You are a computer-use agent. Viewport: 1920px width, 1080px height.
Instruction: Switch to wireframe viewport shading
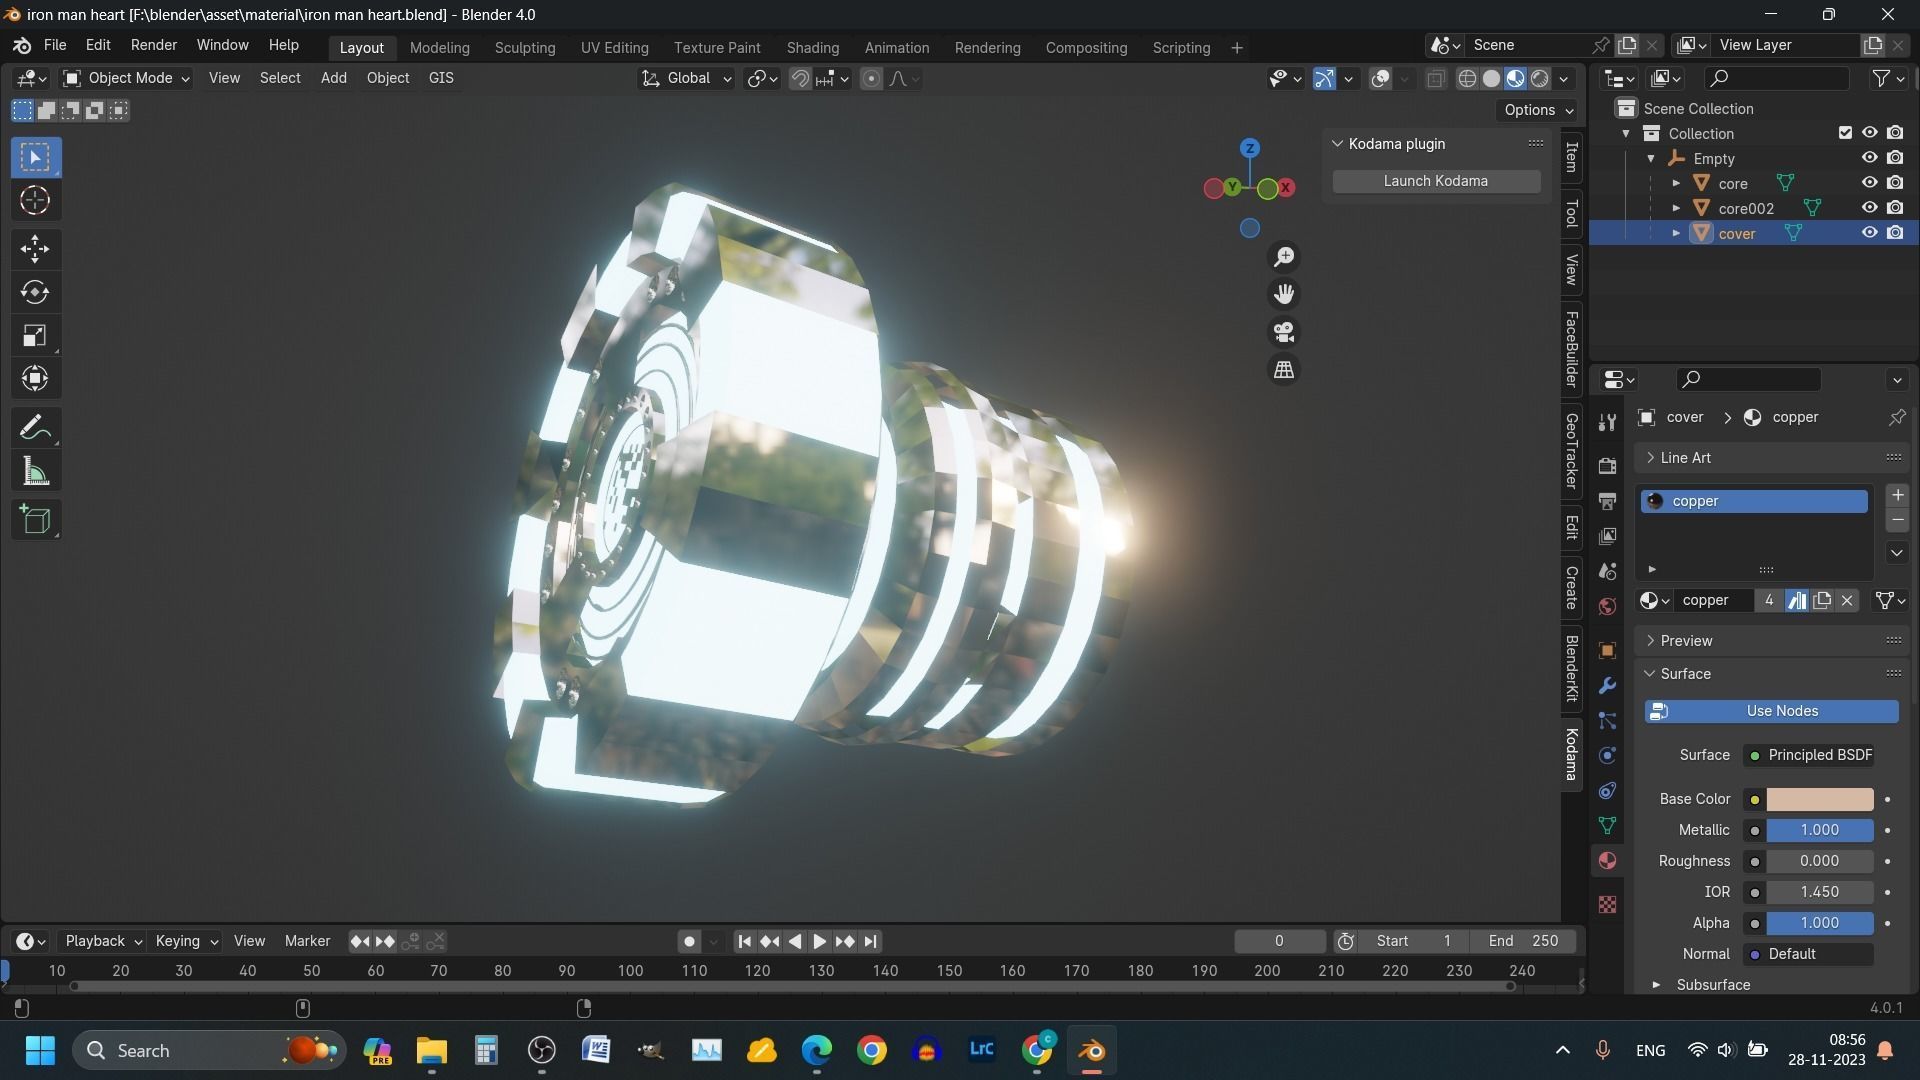pyautogui.click(x=1467, y=79)
